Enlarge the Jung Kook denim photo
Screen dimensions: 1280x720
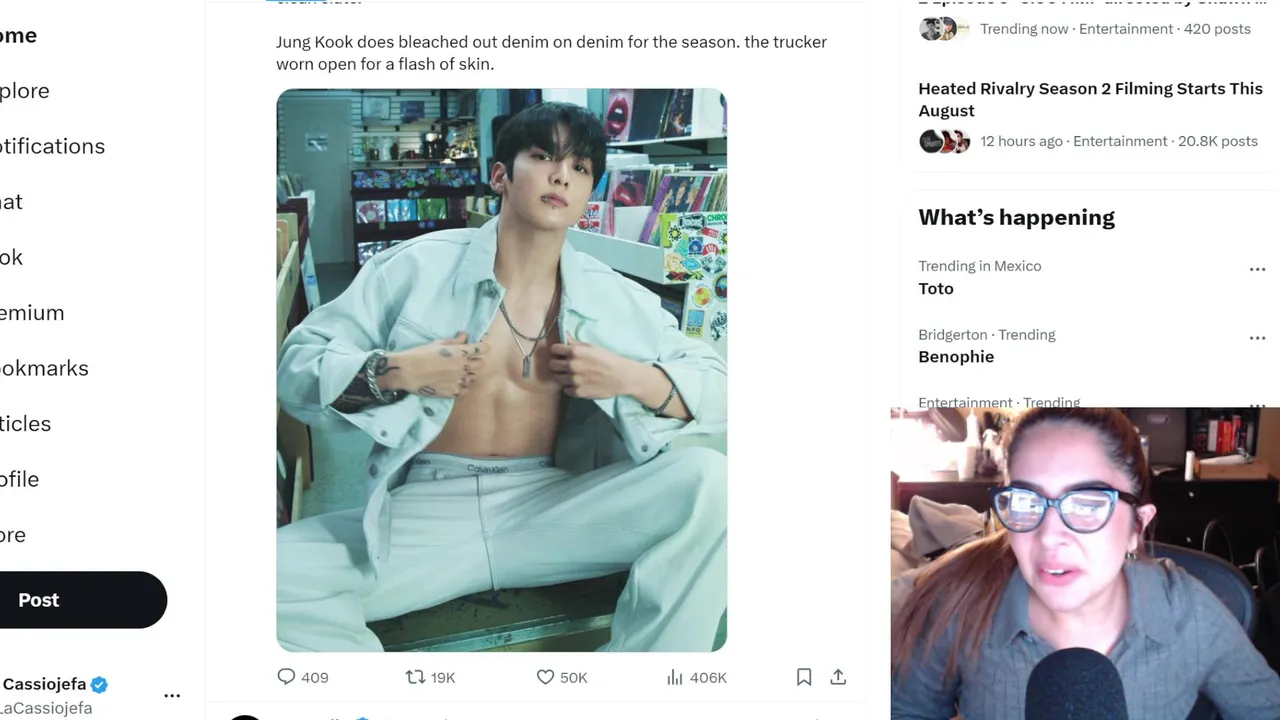pos(501,370)
